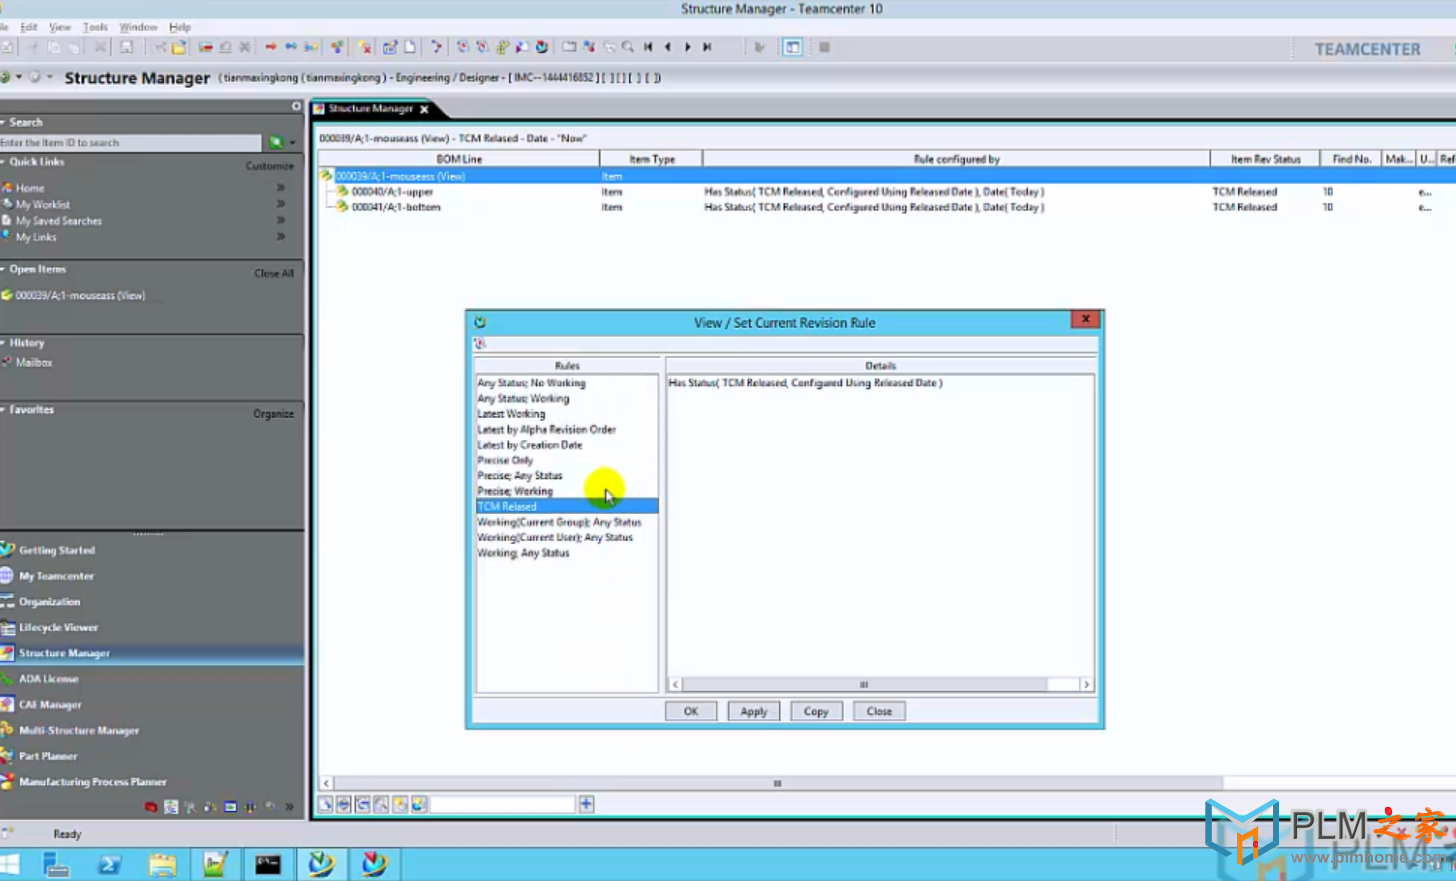Screen dimensions: 1456x881
Task: Open the Edit menu
Action: 29,27
